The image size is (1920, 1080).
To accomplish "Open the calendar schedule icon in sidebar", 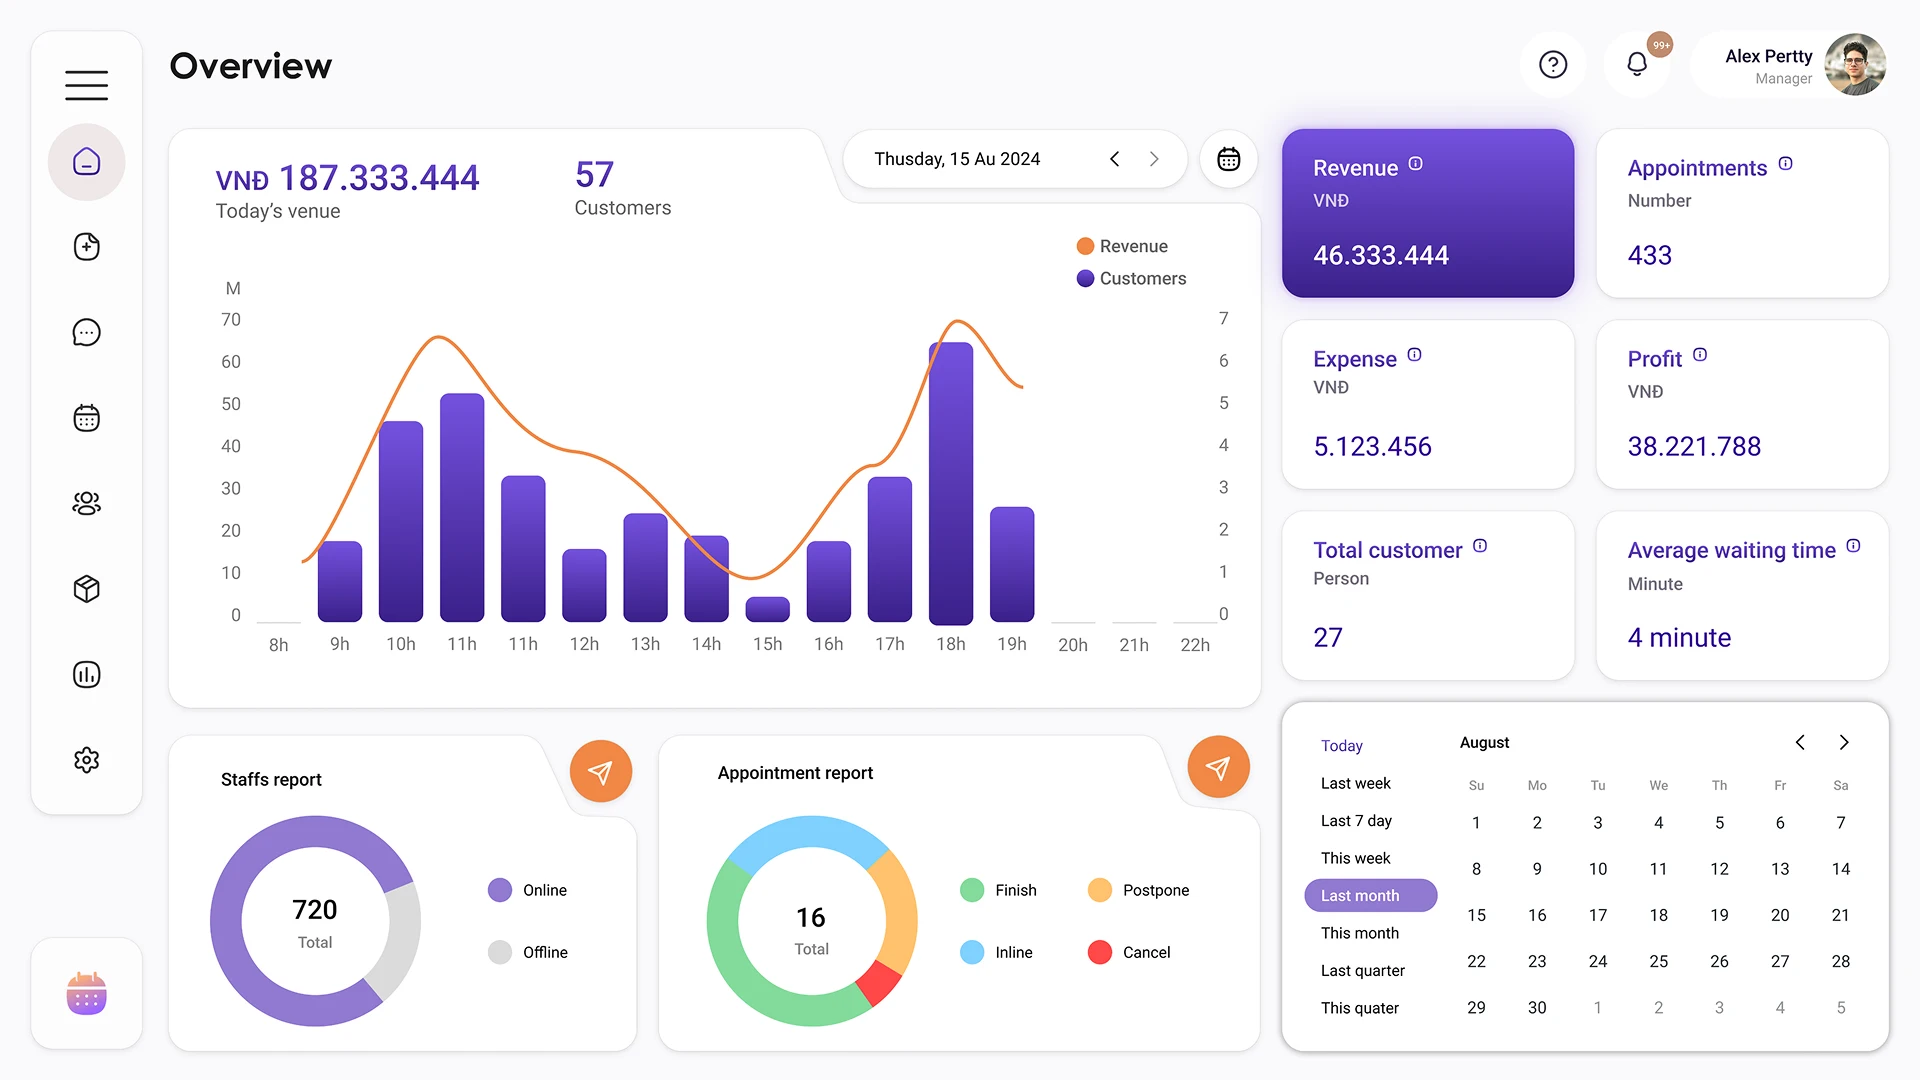I will [86, 418].
